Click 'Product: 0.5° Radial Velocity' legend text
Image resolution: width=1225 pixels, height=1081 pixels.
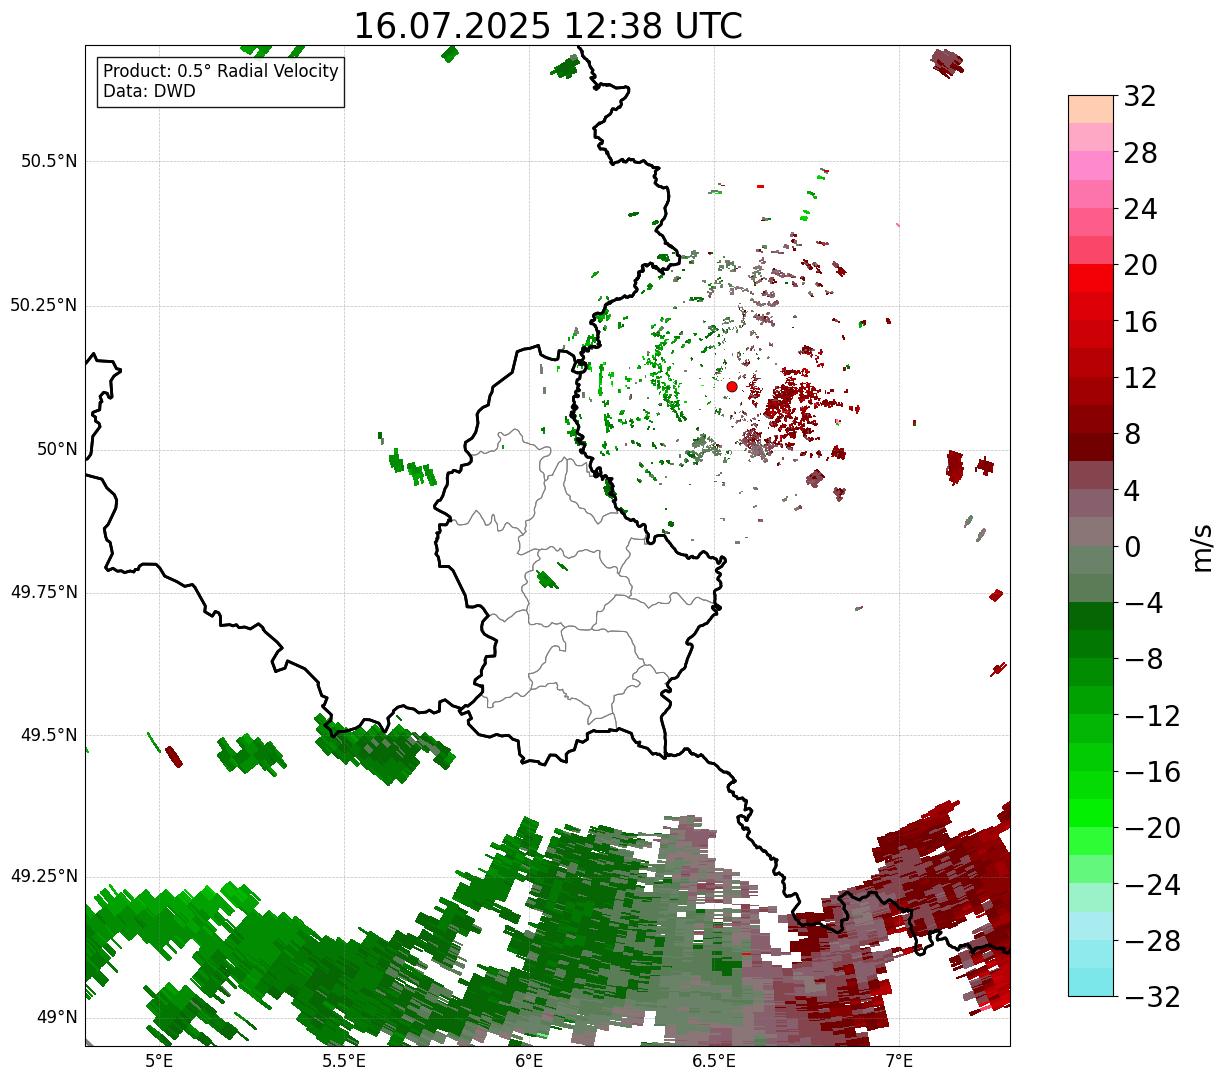point(221,72)
